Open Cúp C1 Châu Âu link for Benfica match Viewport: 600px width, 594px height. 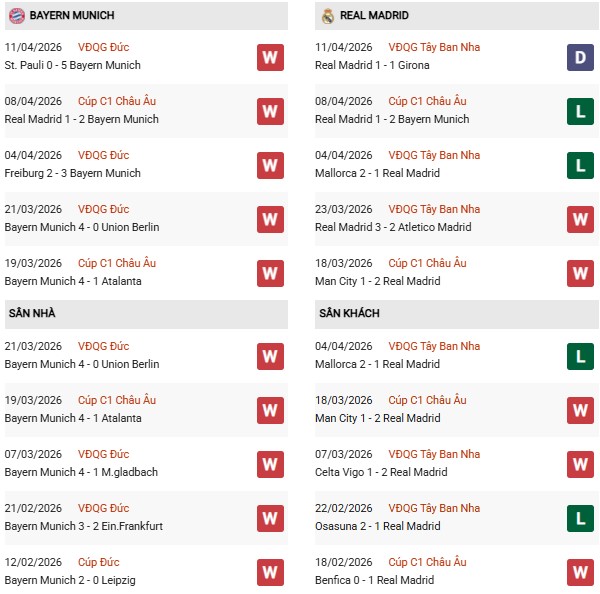[427, 562]
